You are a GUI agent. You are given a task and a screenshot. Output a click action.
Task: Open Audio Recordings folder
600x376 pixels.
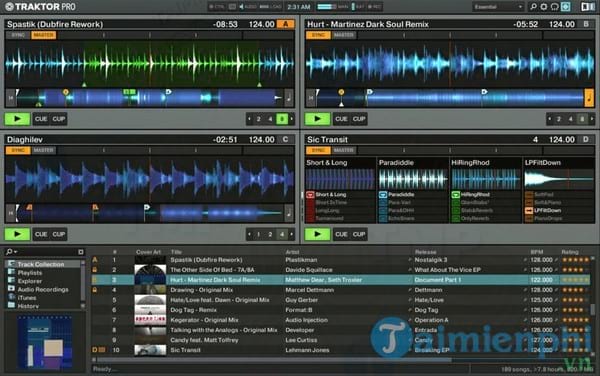43,290
